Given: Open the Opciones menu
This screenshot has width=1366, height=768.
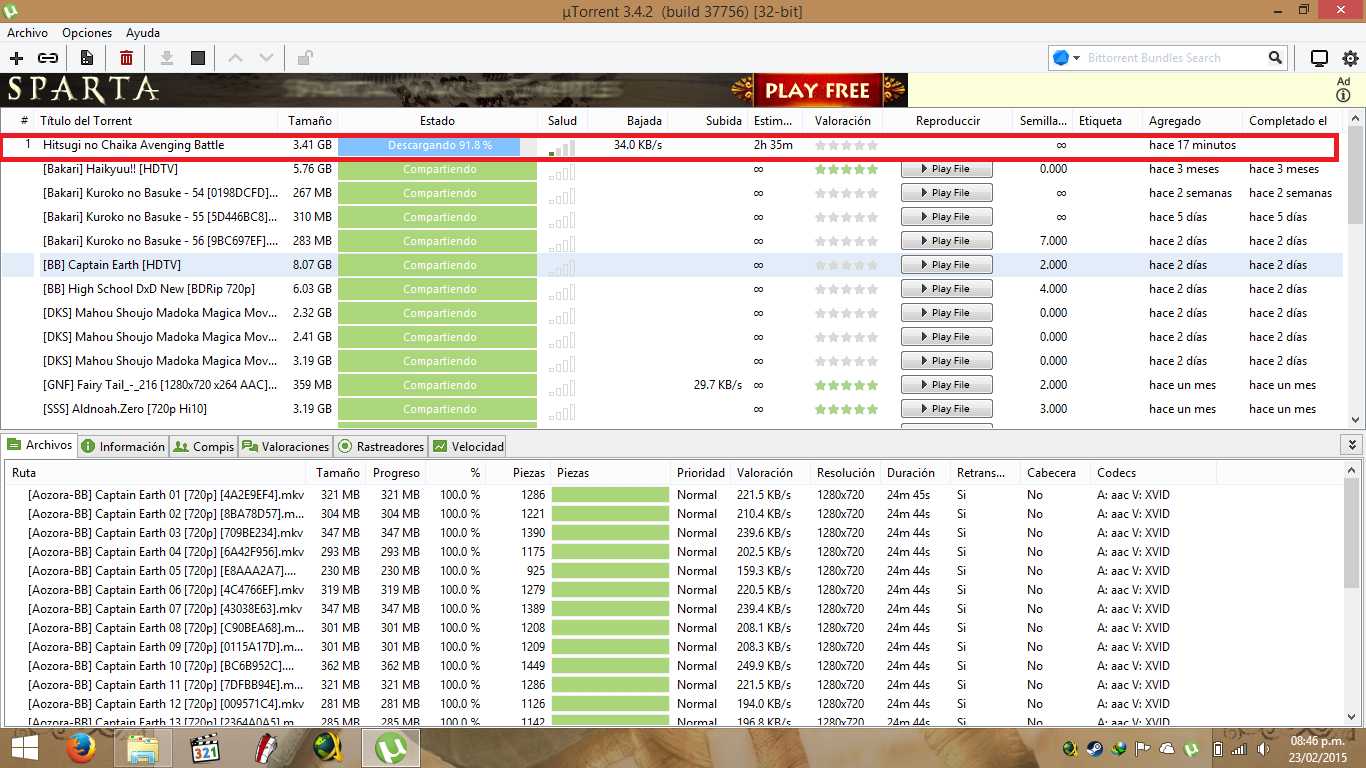Looking at the screenshot, I should (87, 33).
